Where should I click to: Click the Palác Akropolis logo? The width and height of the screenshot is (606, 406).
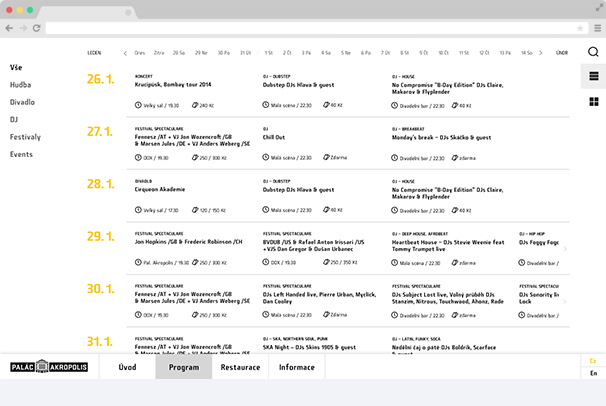[x=49, y=367]
